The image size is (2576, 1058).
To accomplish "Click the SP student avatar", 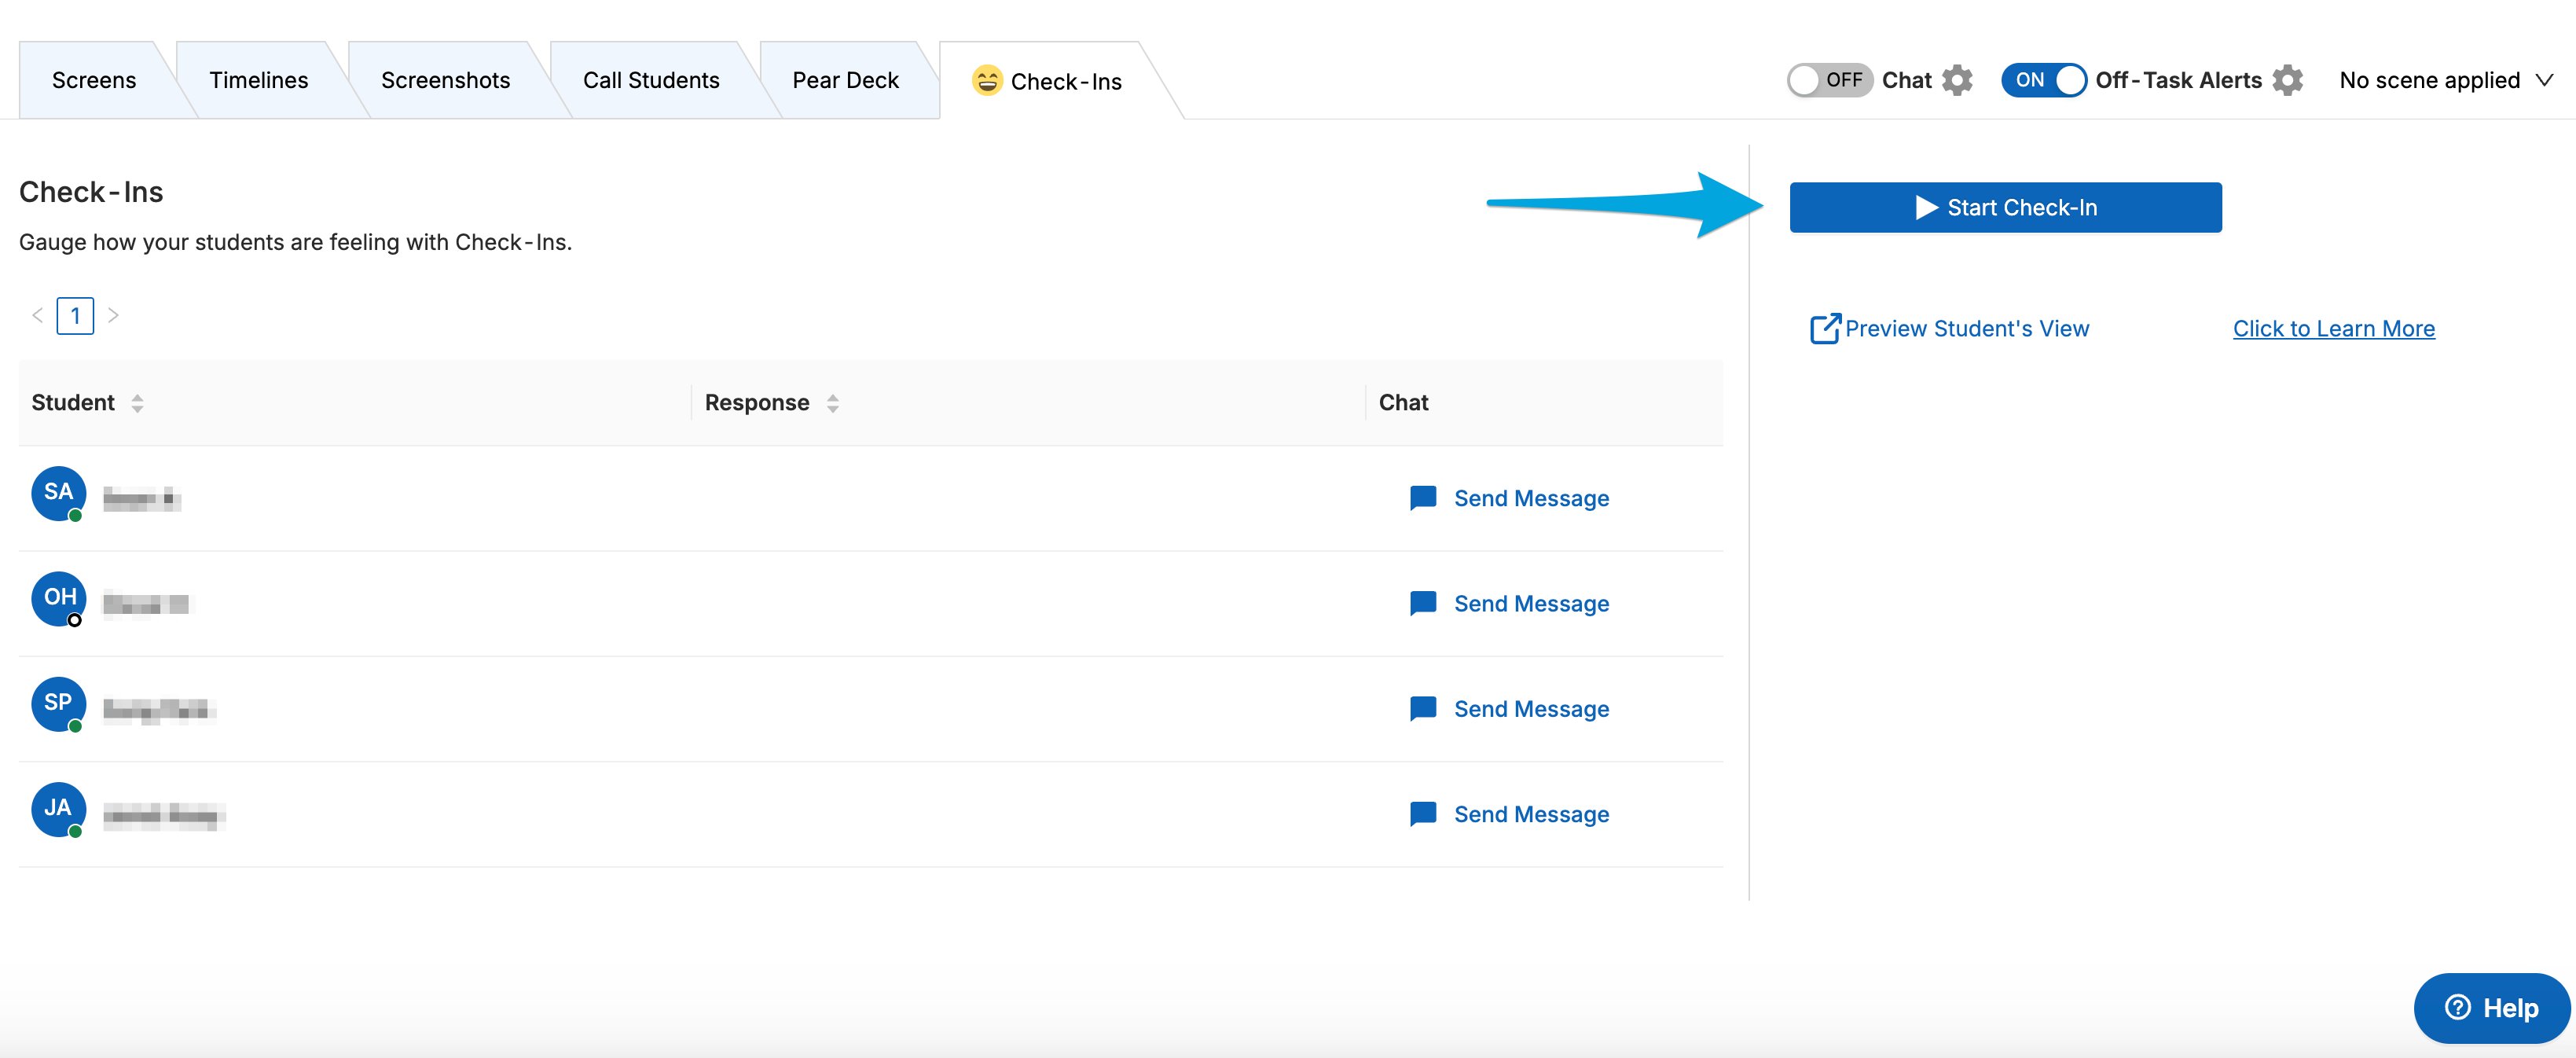I will (59, 703).
